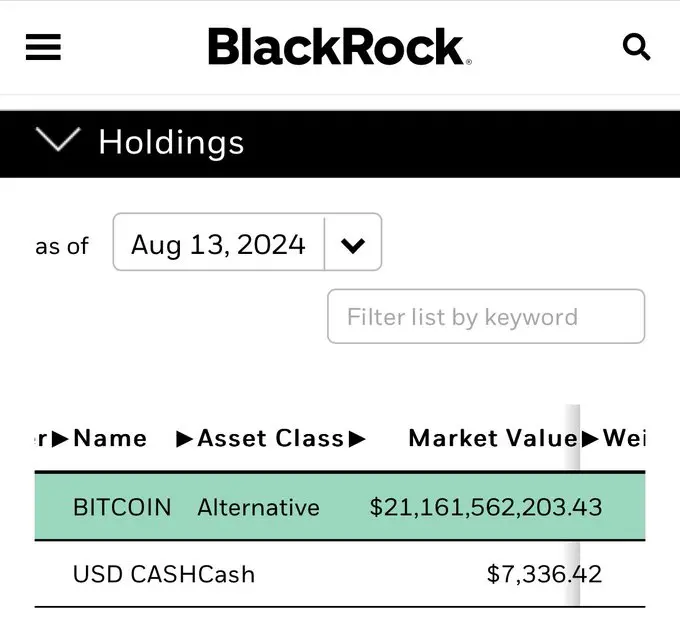The height and width of the screenshot is (636, 680).
Task: Select the Aug 13, 2024 date field
Action: click(x=218, y=245)
